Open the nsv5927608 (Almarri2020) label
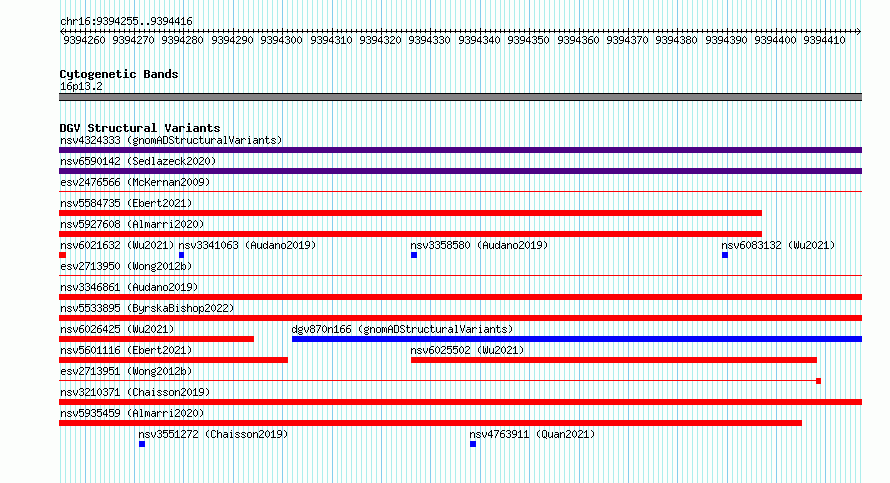The width and height of the screenshot is (890, 483). pos(132,224)
